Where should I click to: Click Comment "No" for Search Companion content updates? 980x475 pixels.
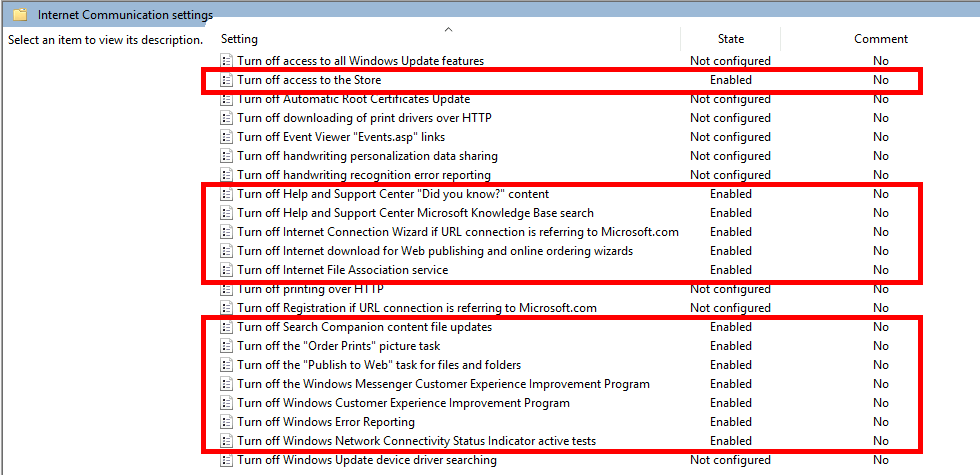pyautogui.click(x=881, y=327)
